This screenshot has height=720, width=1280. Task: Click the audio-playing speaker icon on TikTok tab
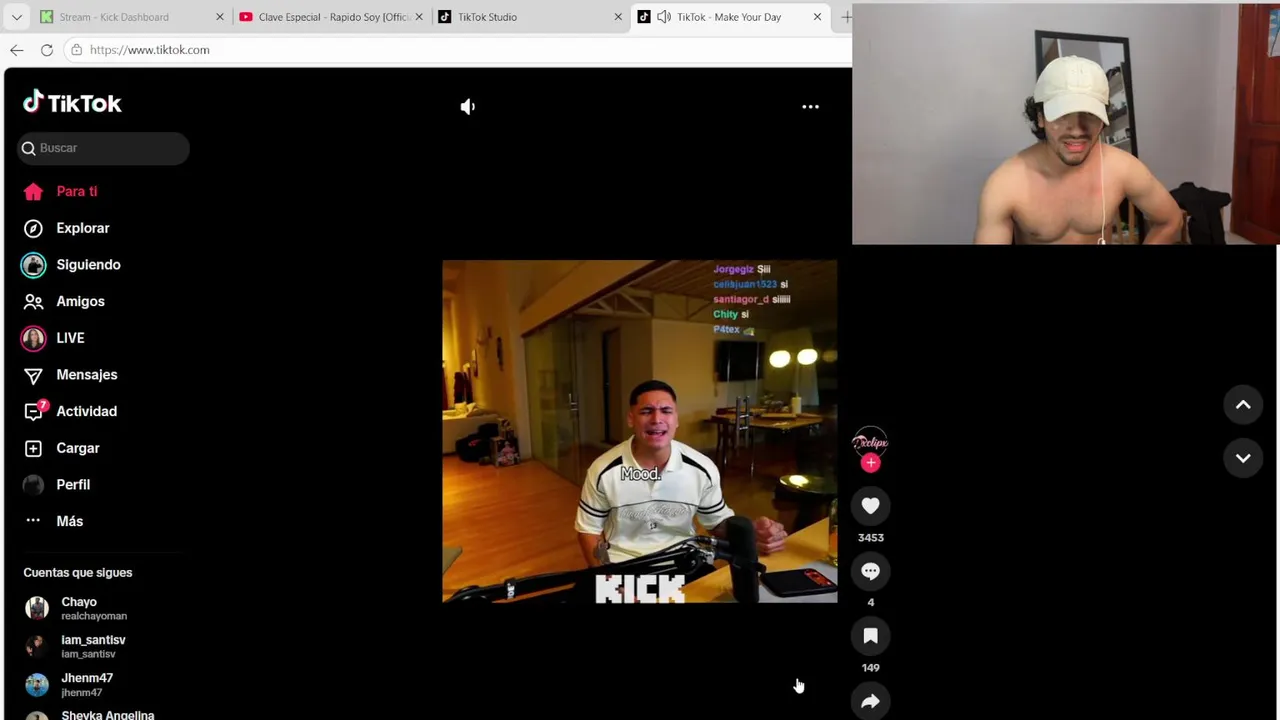click(x=664, y=17)
